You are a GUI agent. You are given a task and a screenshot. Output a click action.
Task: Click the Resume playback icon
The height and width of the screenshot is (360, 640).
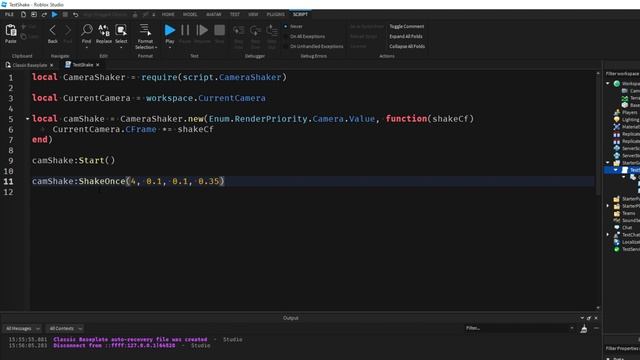tap(202, 30)
